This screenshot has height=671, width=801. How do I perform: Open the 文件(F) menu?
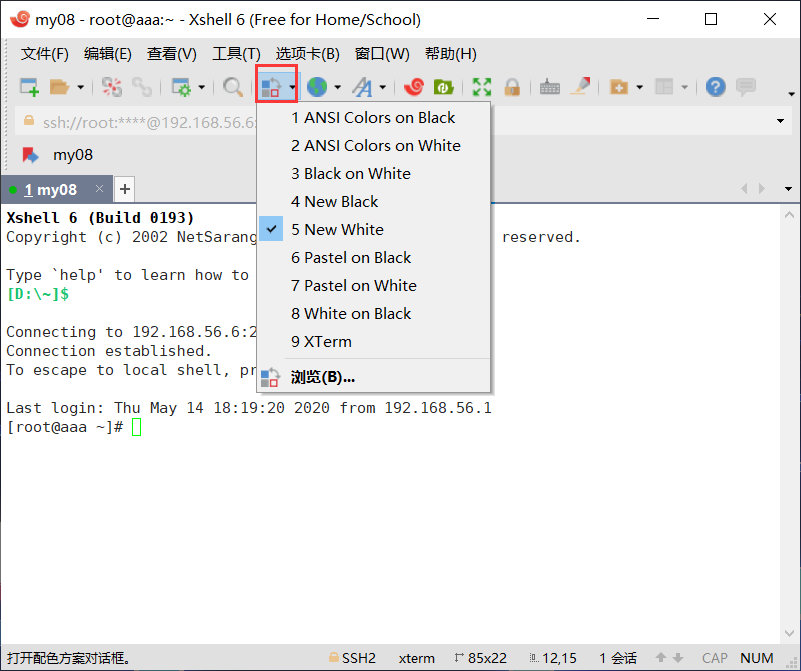click(44, 54)
